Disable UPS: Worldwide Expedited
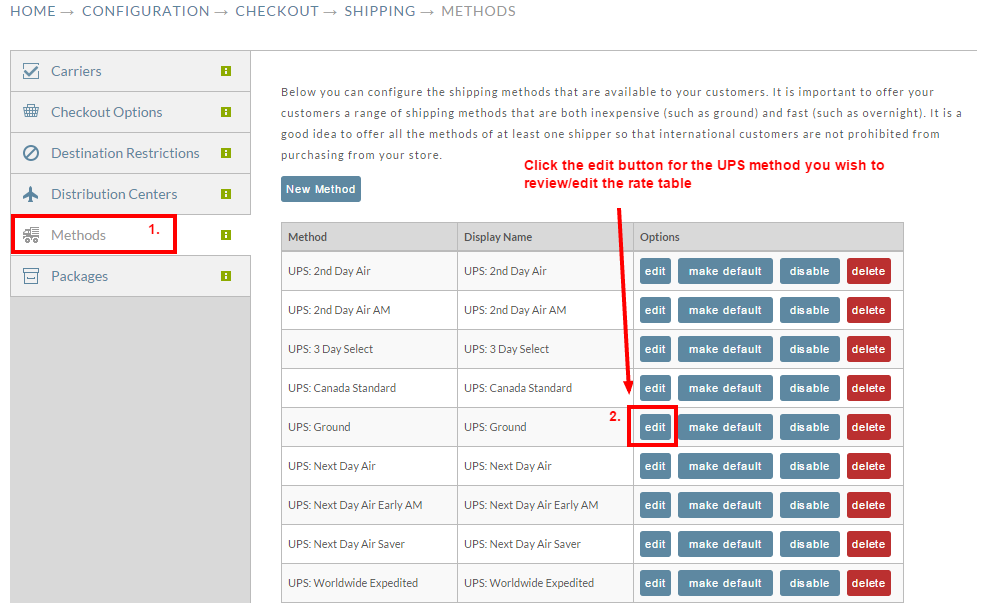992x603 pixels. 809,583
